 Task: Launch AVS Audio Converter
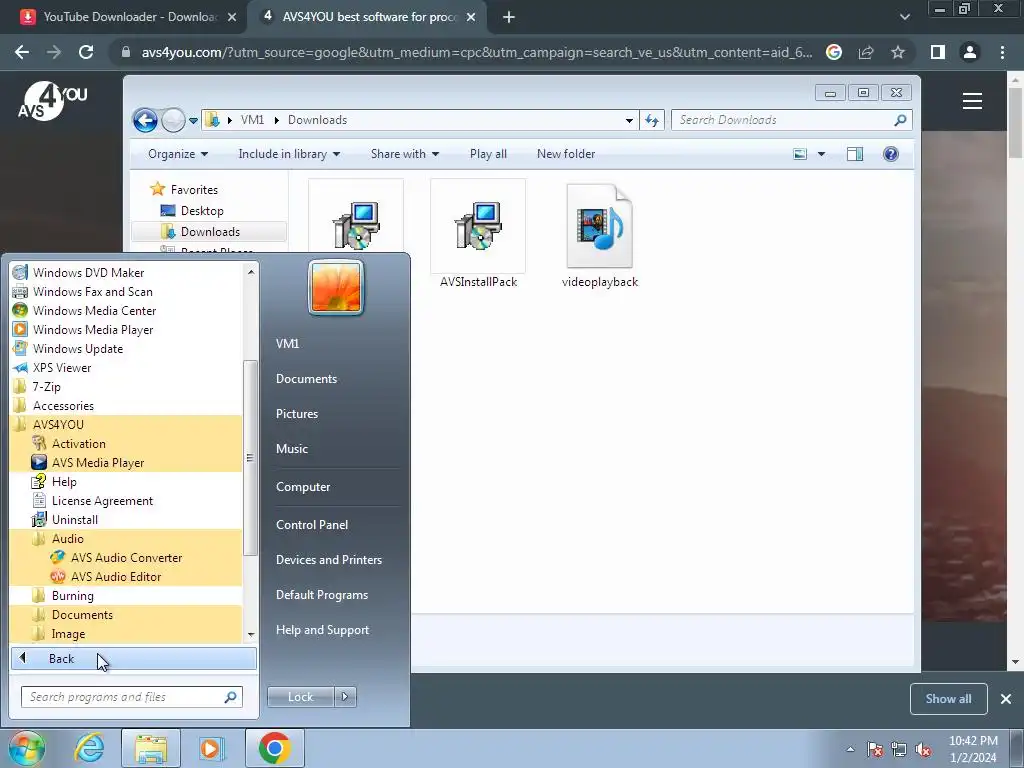coord(127,556)
